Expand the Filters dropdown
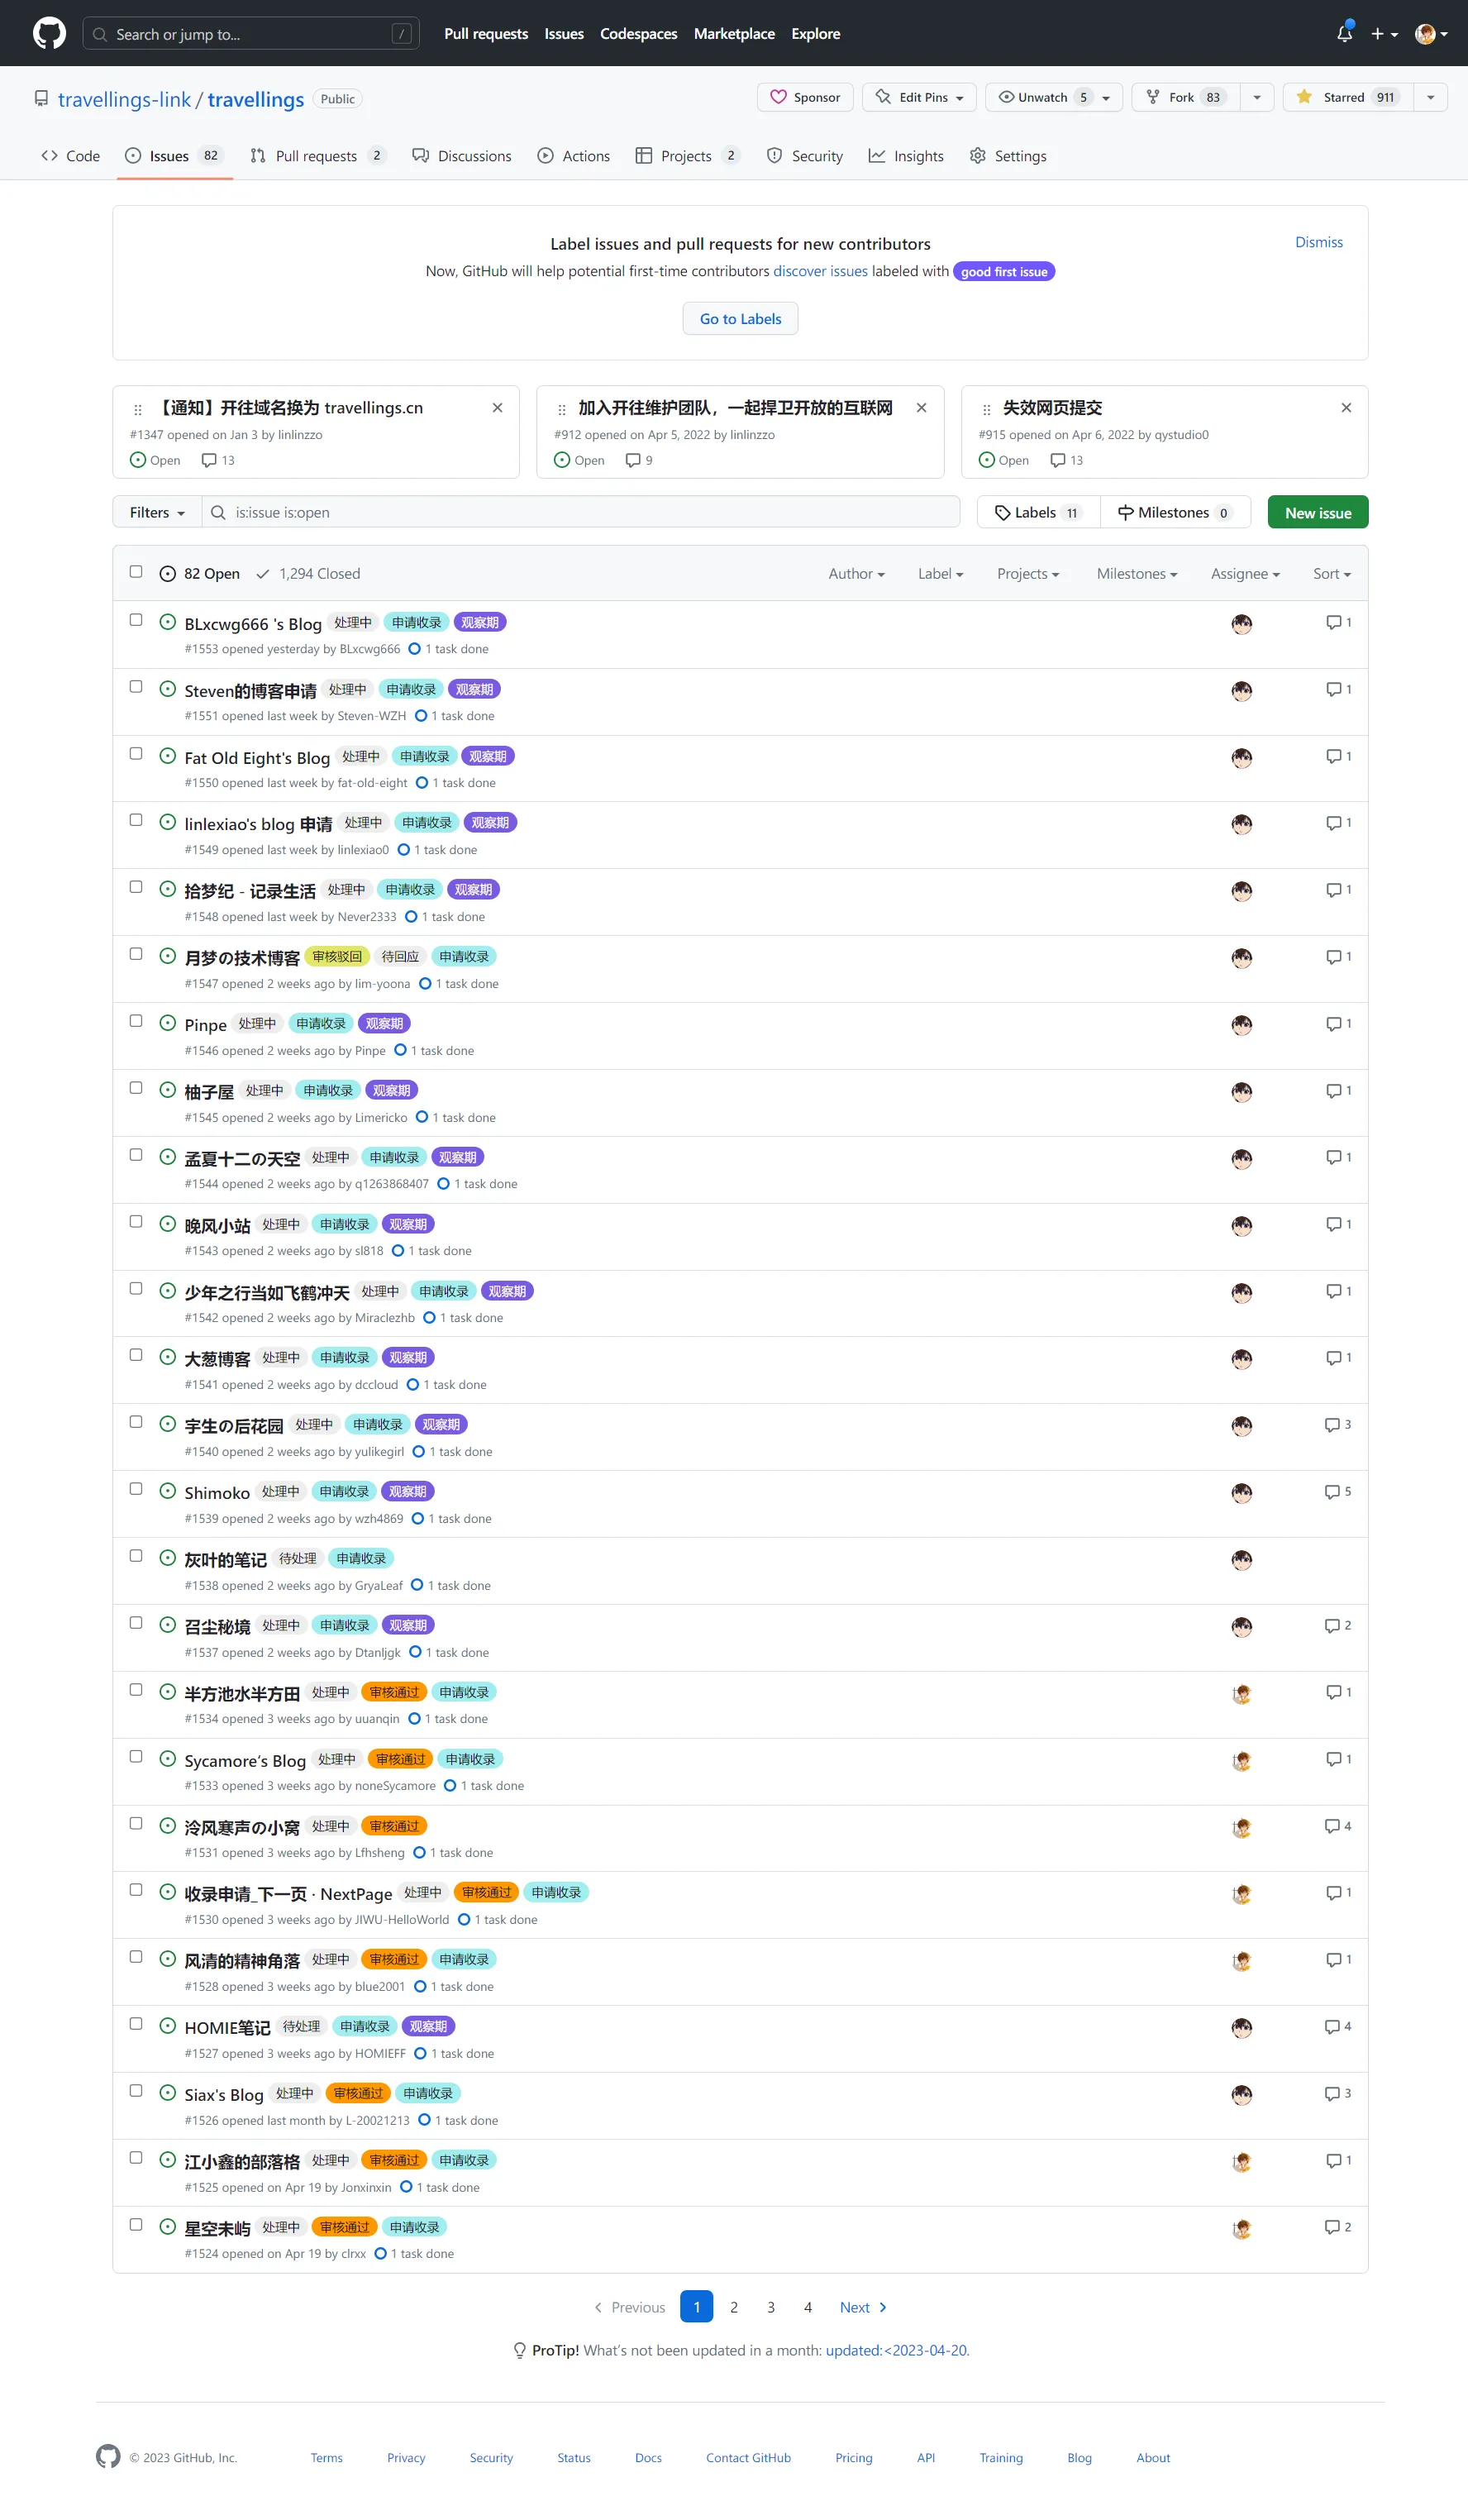Viewport: 1468px width, 2520px height. click(x=157, y=513)
